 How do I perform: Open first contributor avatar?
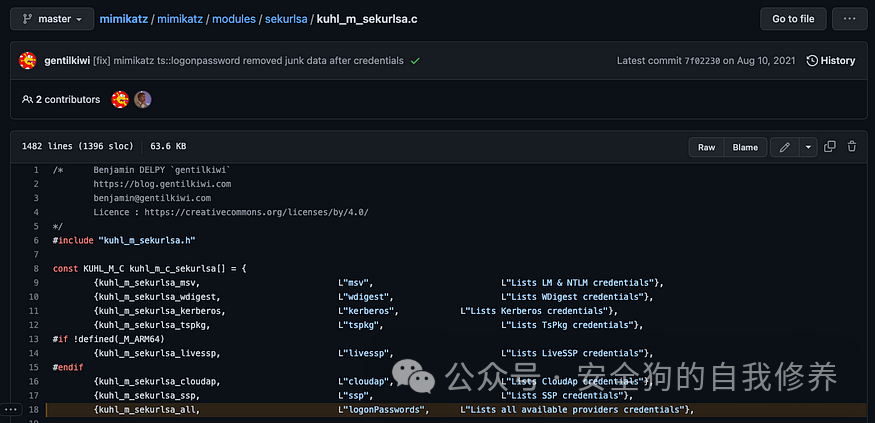[120, 99]
